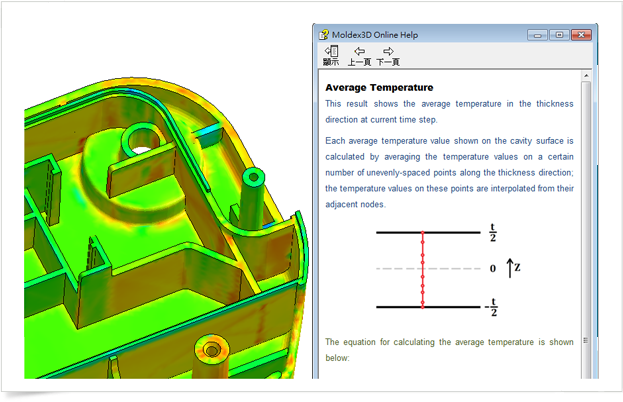Click the 3D molded part temperature model

click(166, 228)
